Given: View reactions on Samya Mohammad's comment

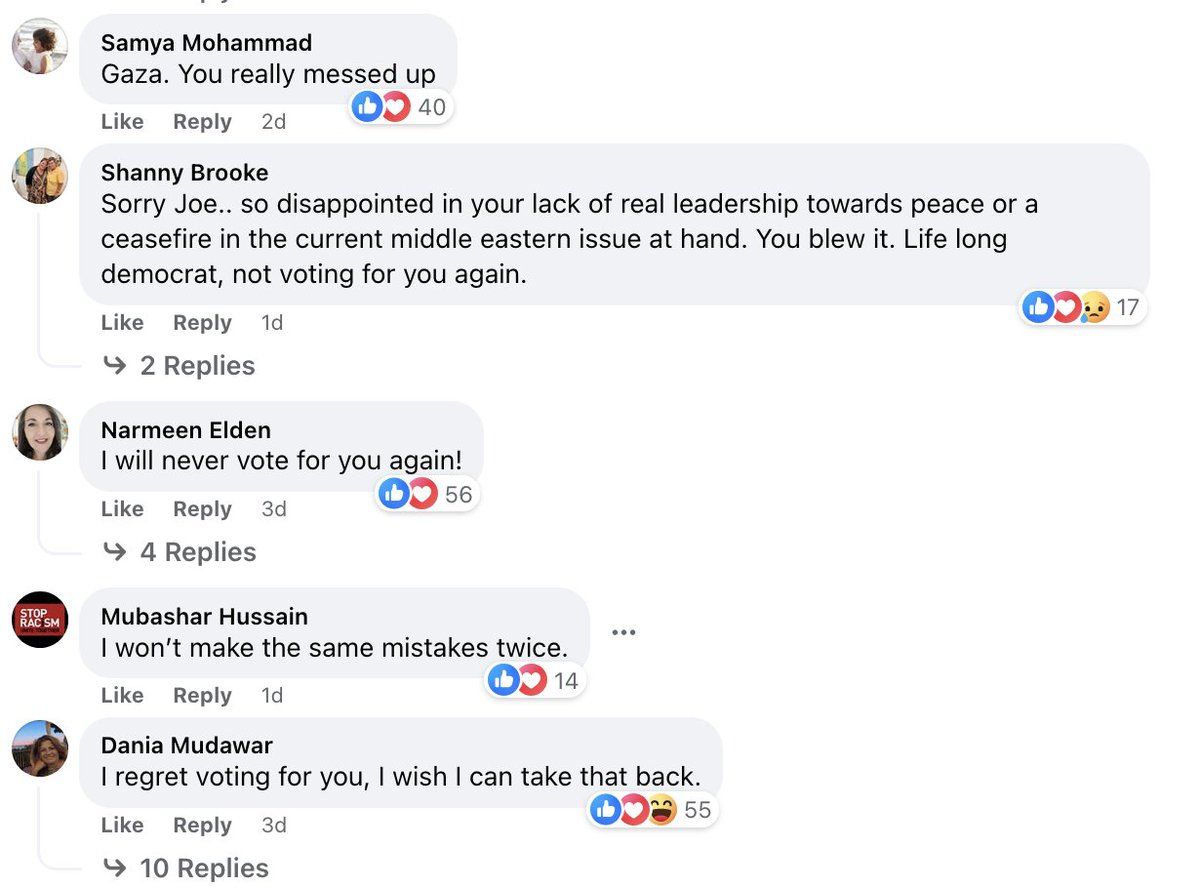Looking at the screenshot, I should (x=402, y=107).
